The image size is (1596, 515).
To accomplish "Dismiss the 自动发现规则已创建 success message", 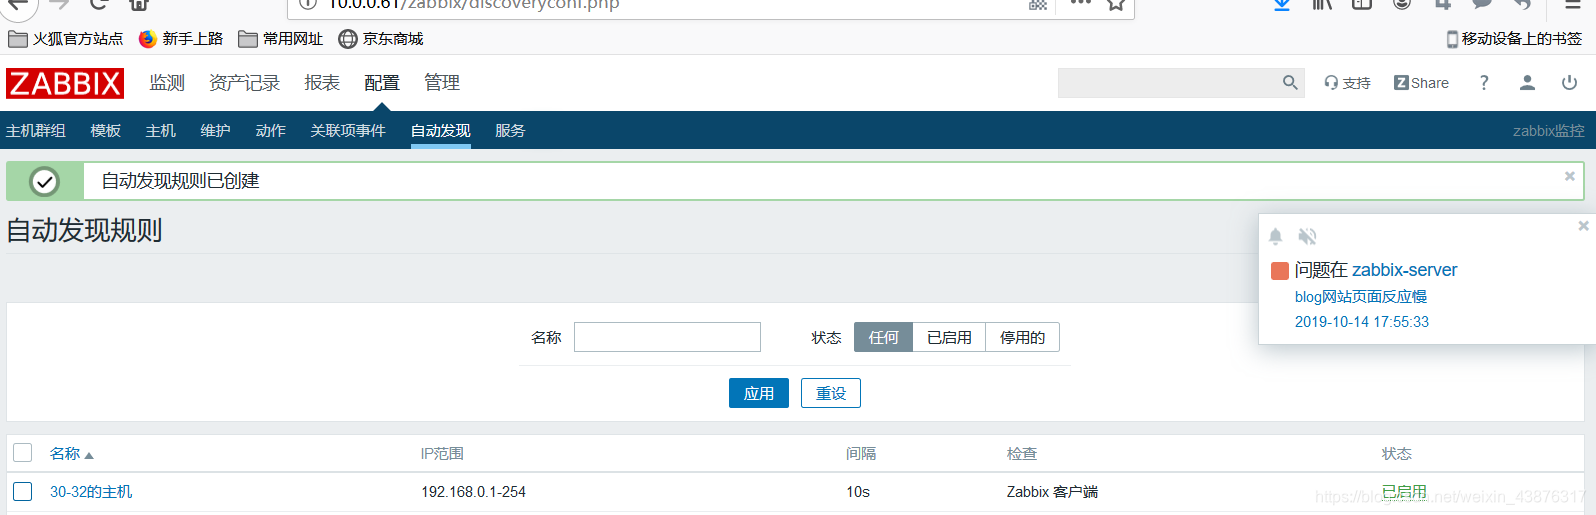I will coord(1570,176).
